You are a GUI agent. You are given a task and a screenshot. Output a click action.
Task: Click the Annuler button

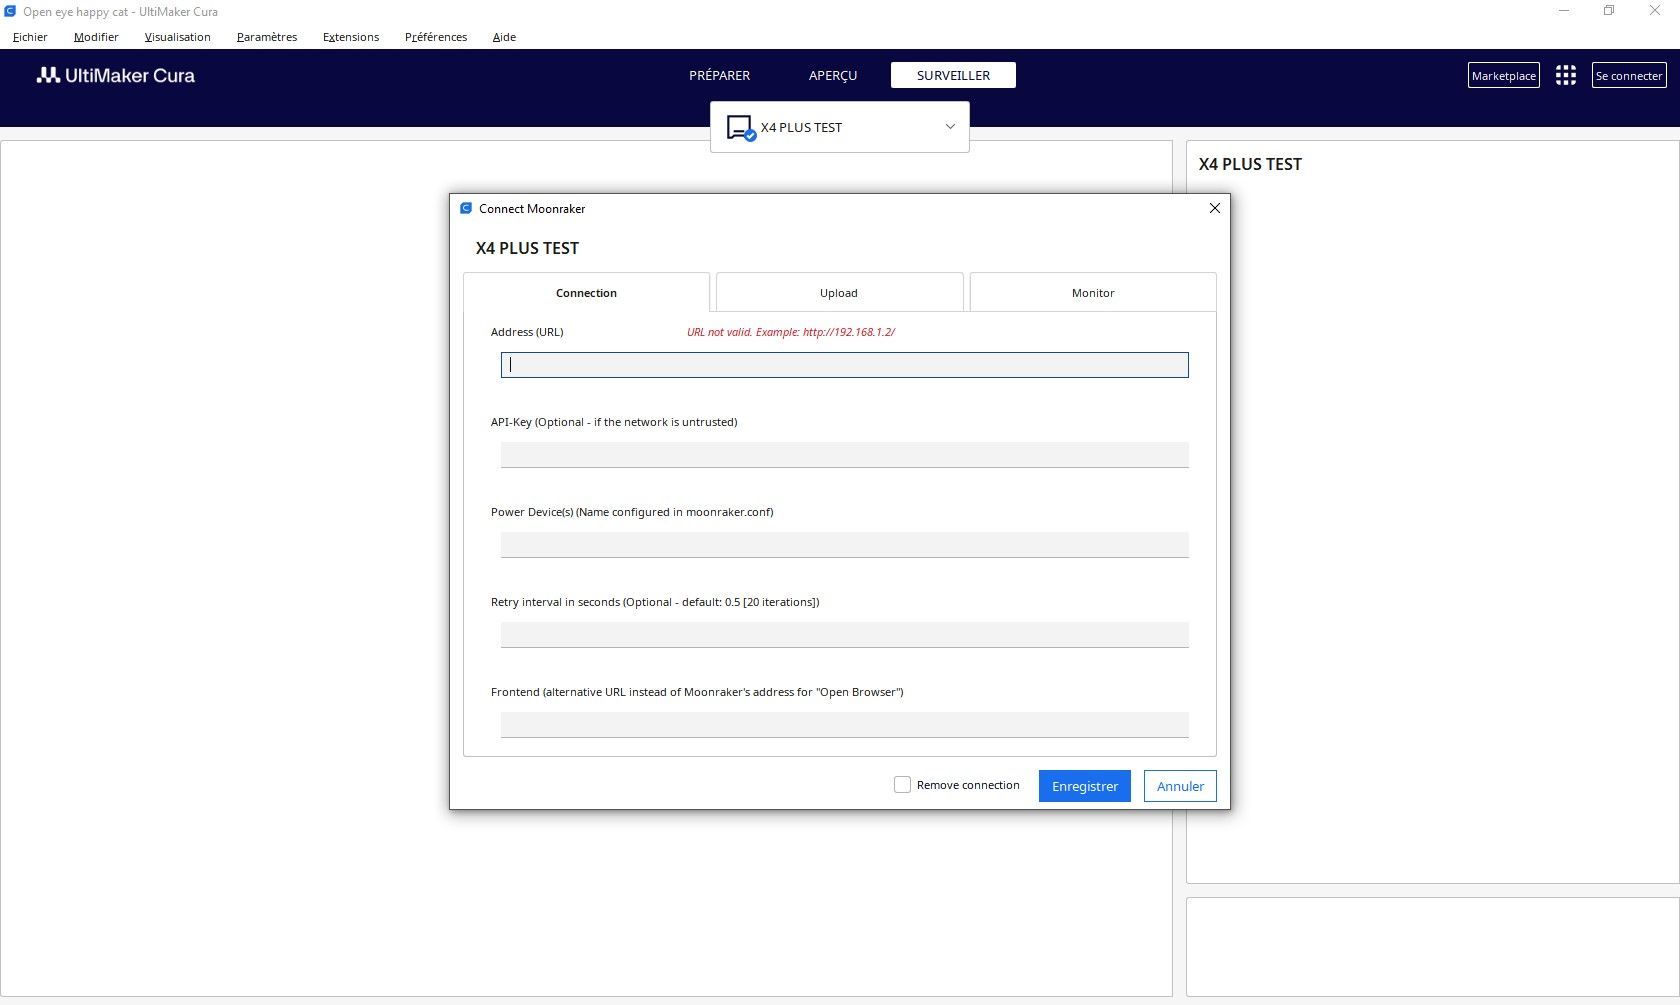(1180, 786)
